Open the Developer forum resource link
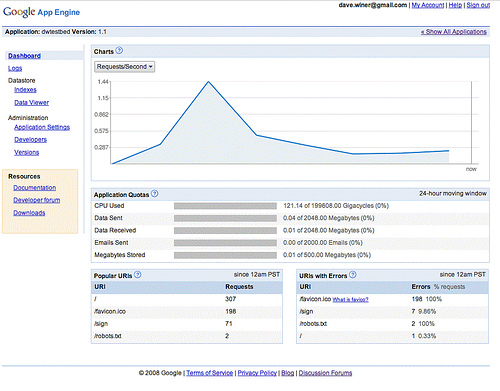500x391 pixels. [x=37, y=200]
